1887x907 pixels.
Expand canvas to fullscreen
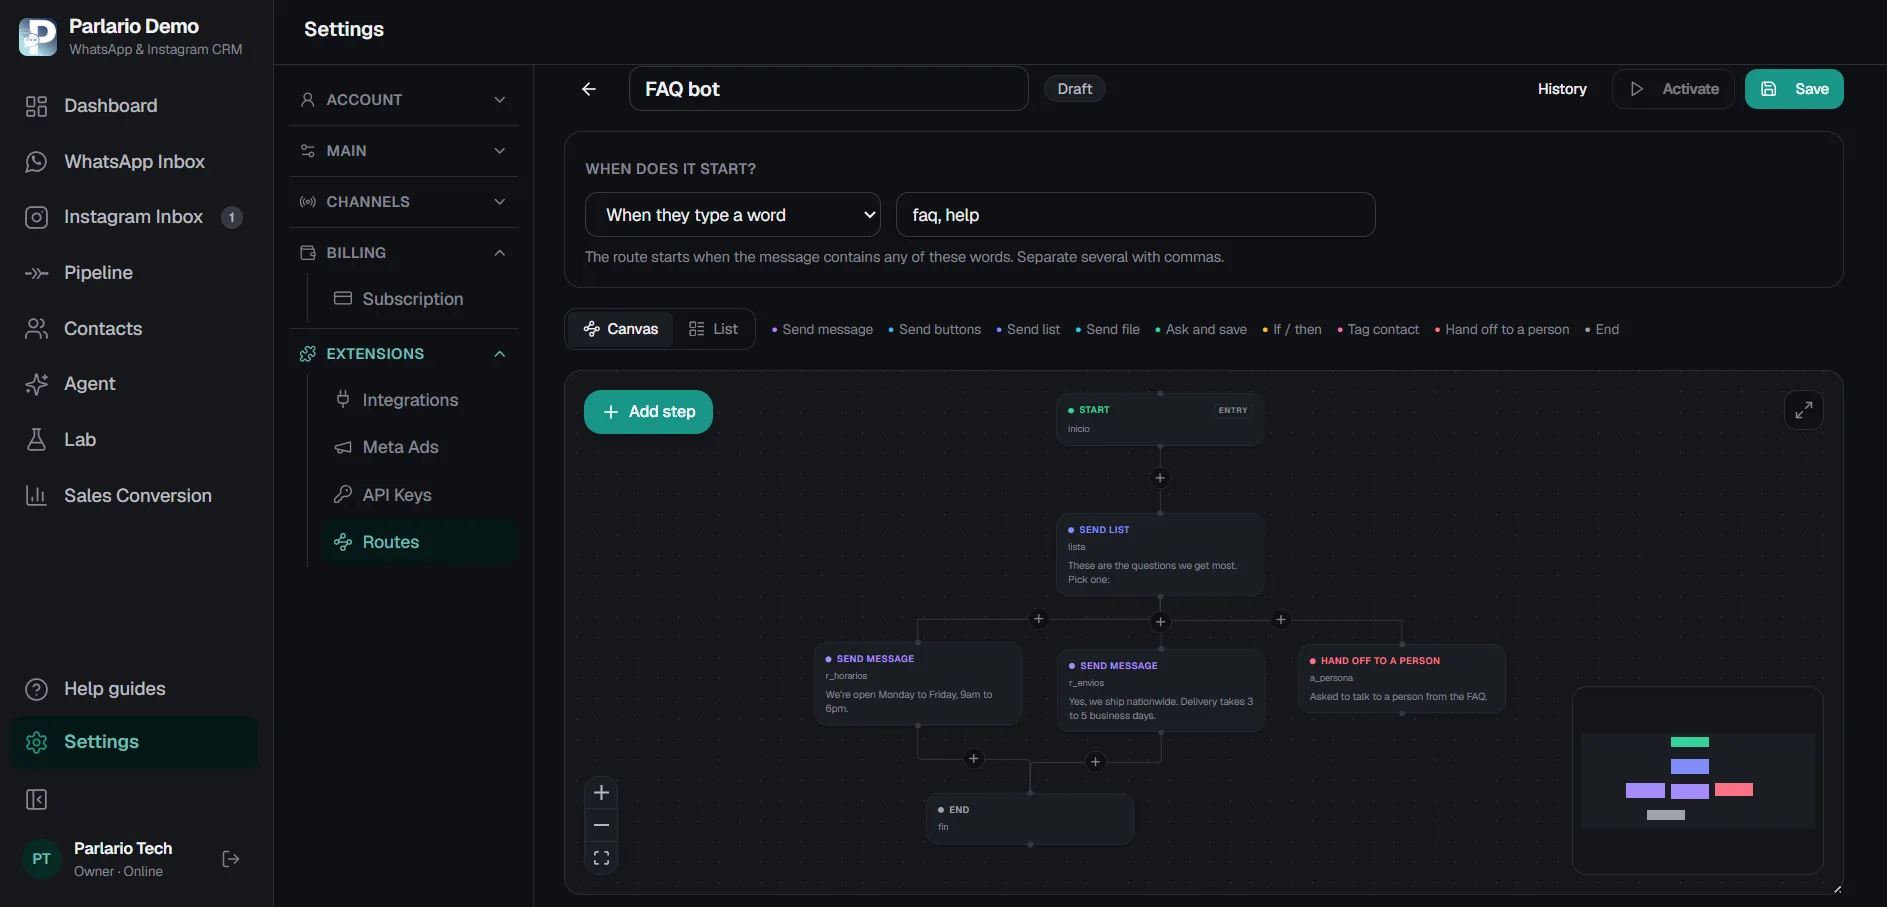click(1804, 410)
